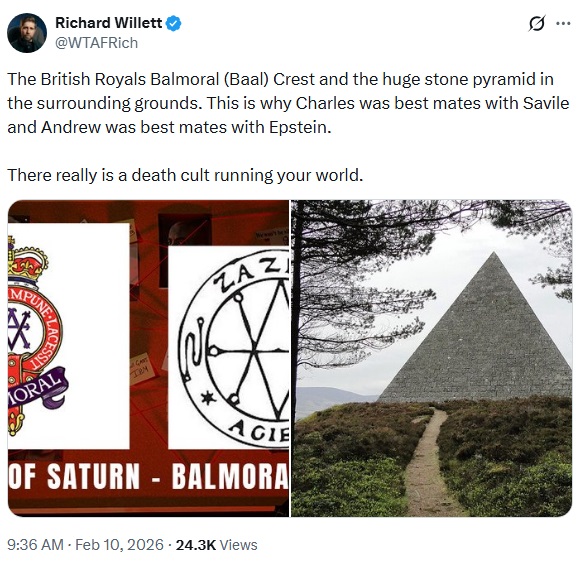Open Richard Willett's profile avatar

click(x=27, y=33)
